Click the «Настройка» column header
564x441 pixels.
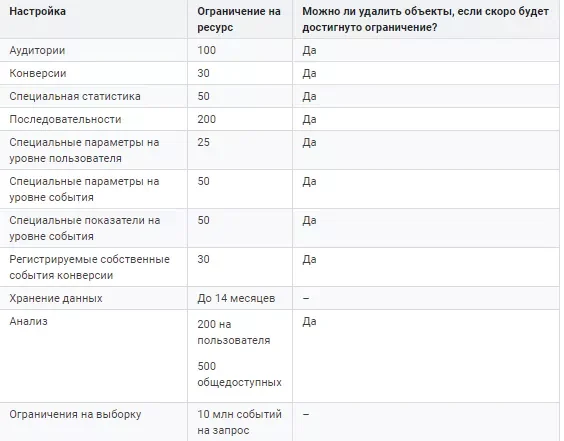pyautogui.click(x=37, y=12)
